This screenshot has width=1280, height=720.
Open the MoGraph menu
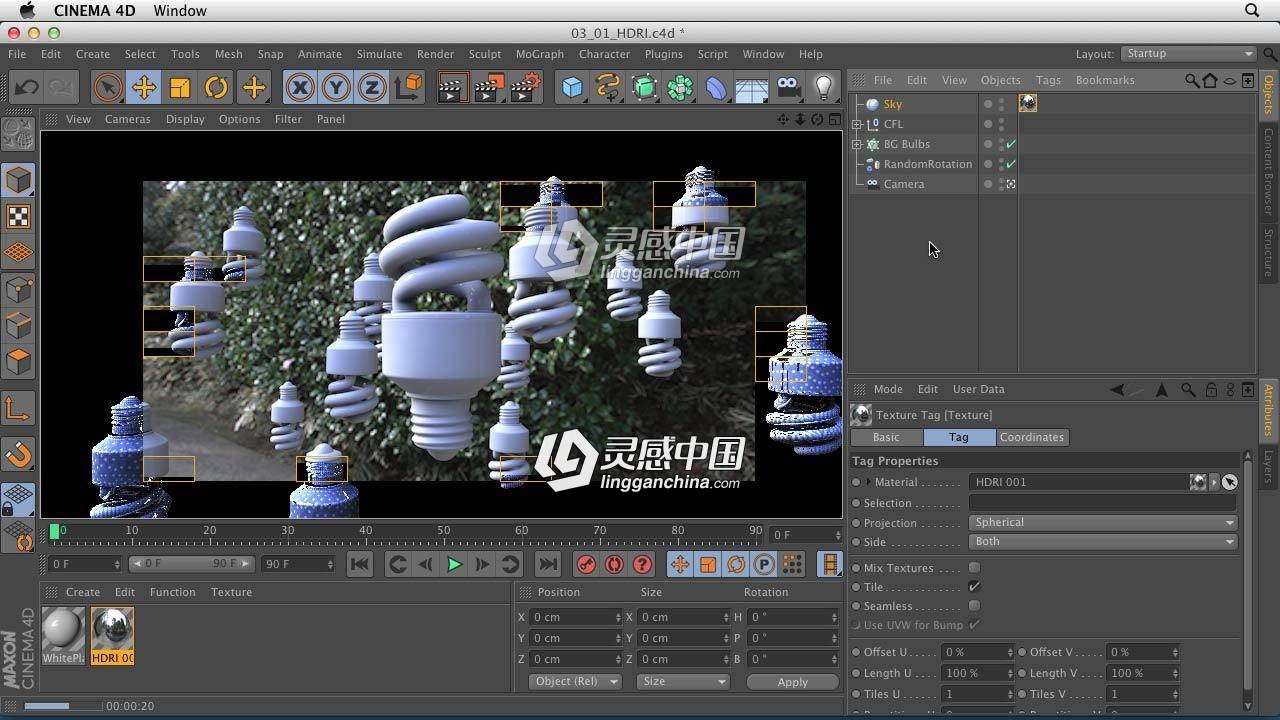pyautogui.click(x=539, y=54)
